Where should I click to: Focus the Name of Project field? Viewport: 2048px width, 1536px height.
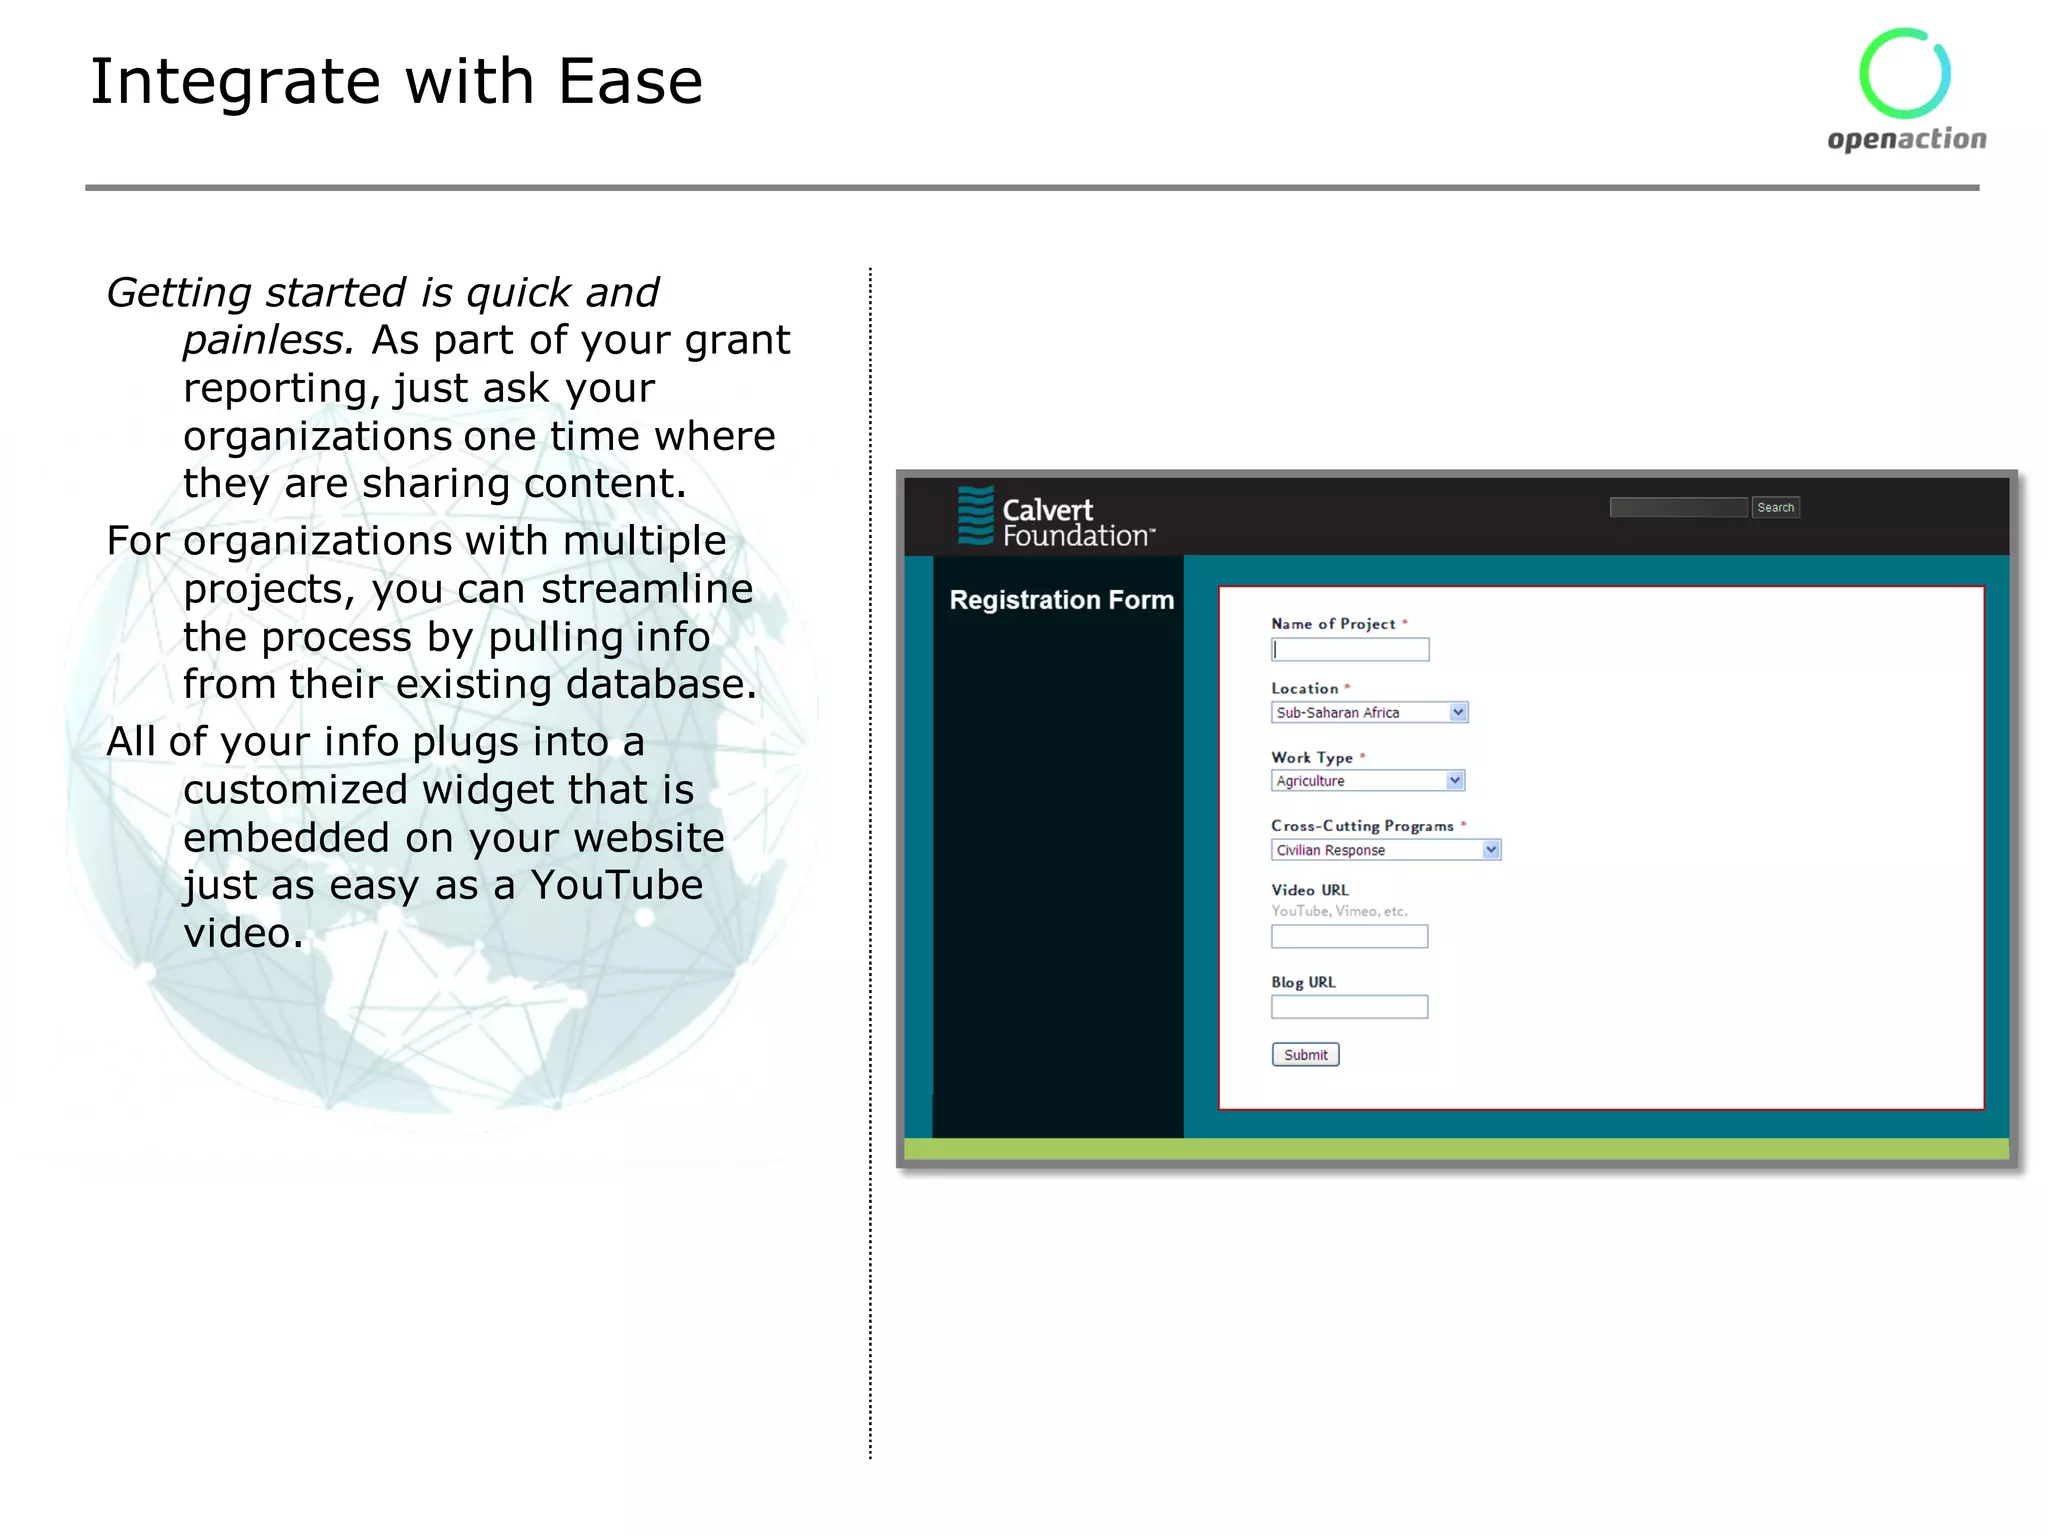(x=1350, y=650)
